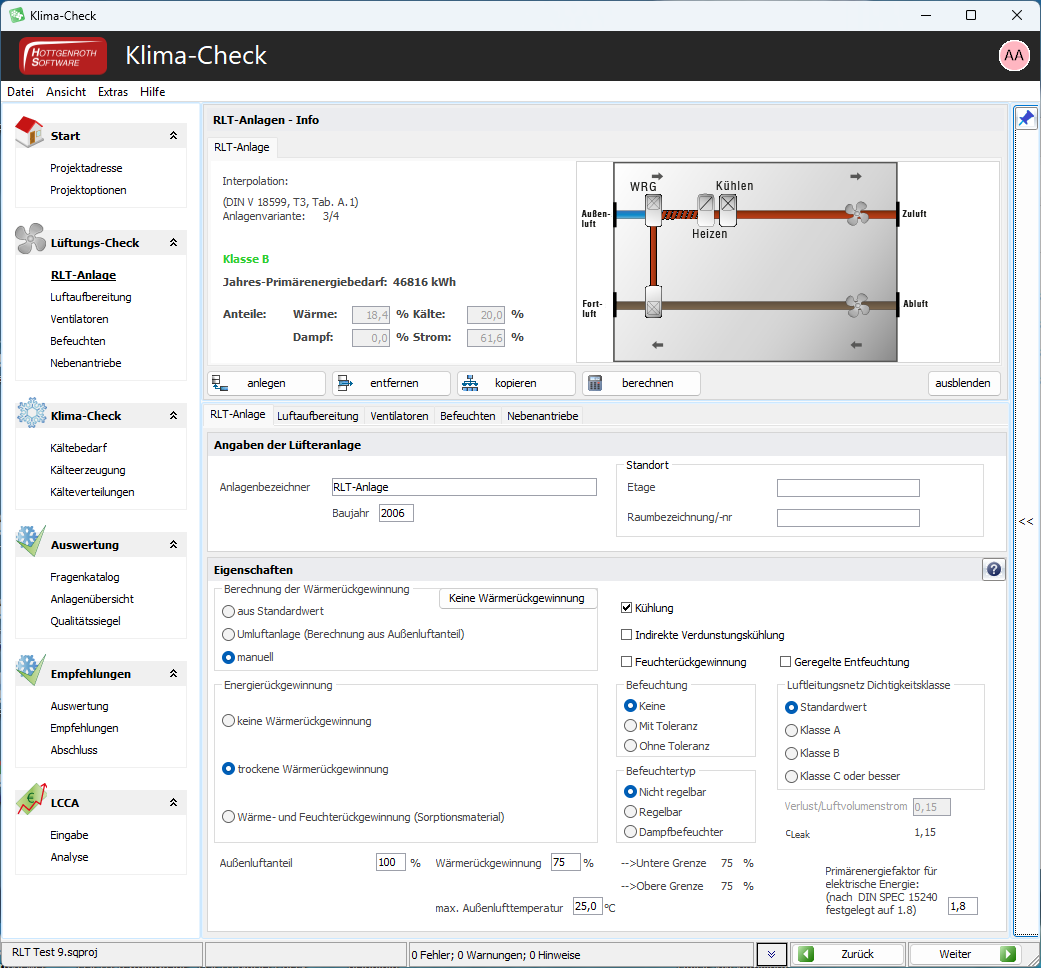The width and height of the screenshot is (1041, 968).
Task: Click the Baujahr input field
Action: pyautogui.click(x=396, y=513)
